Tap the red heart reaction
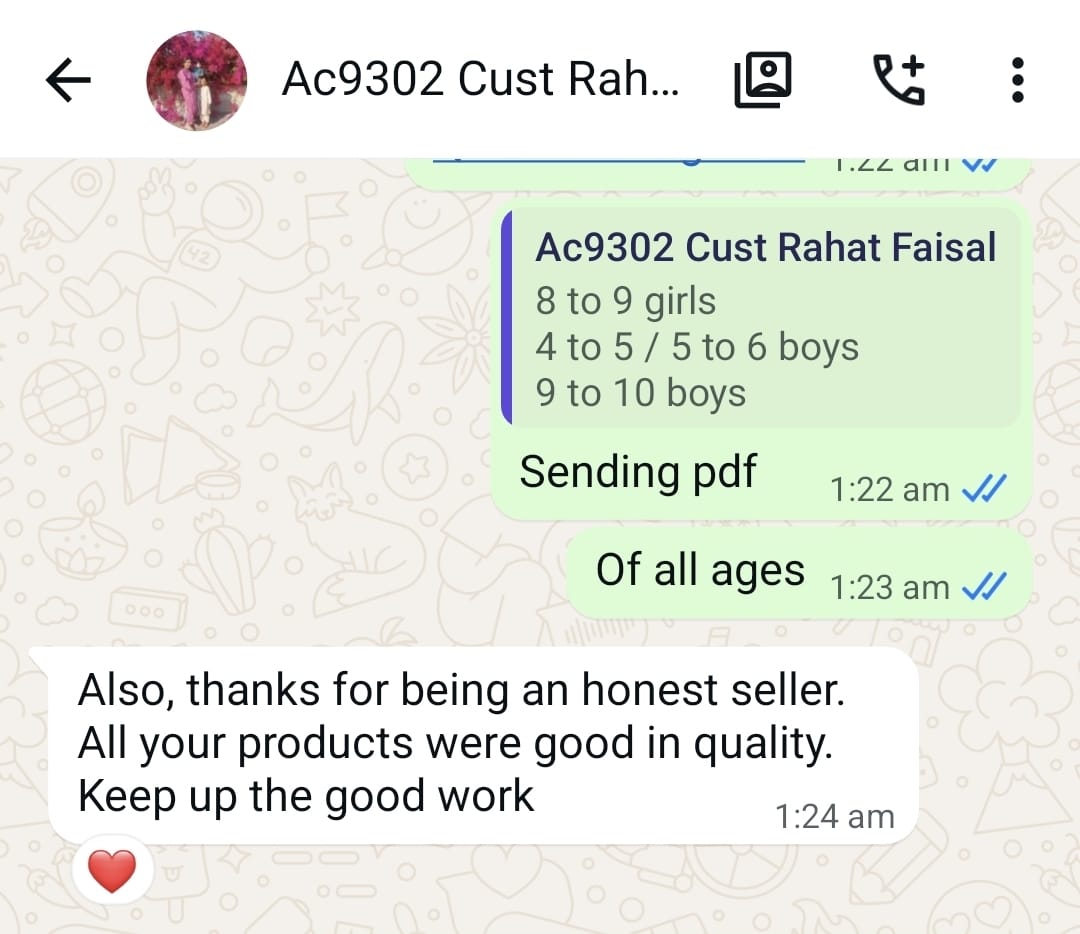 click(x=112, y=871)
